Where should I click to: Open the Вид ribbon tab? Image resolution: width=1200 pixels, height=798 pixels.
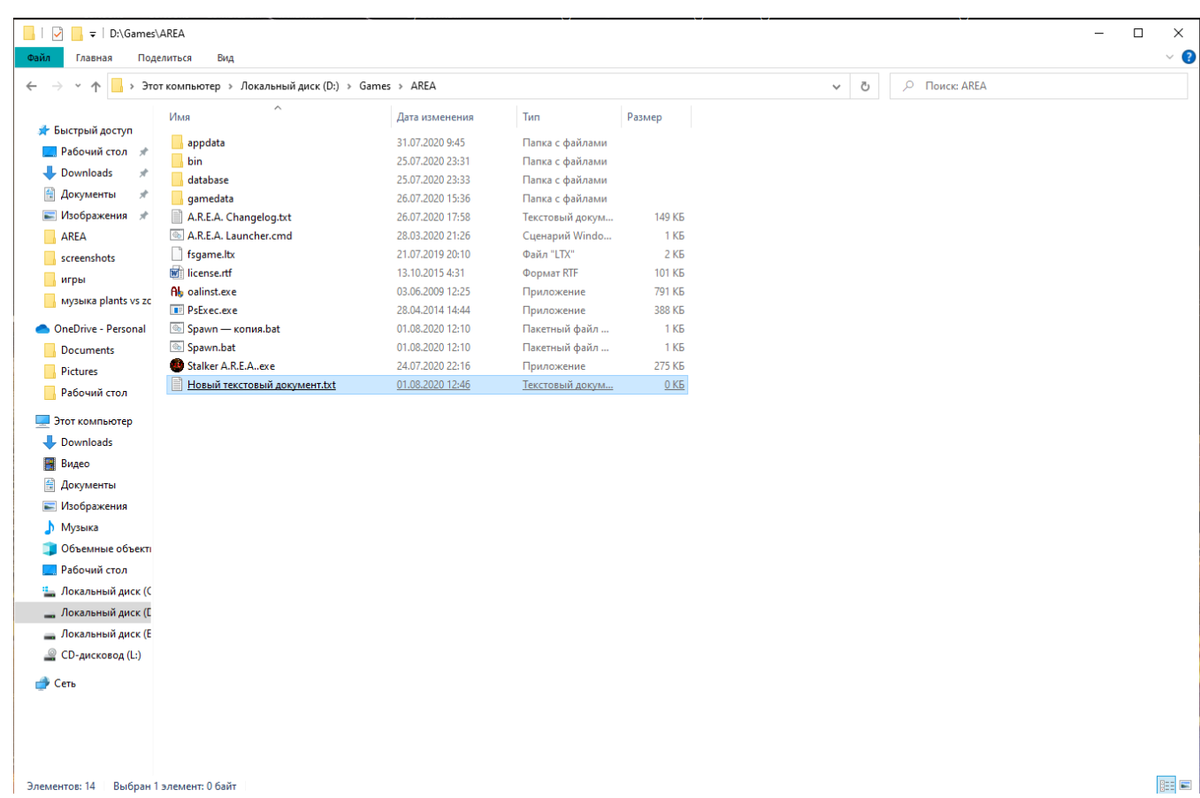click(225, 58)
